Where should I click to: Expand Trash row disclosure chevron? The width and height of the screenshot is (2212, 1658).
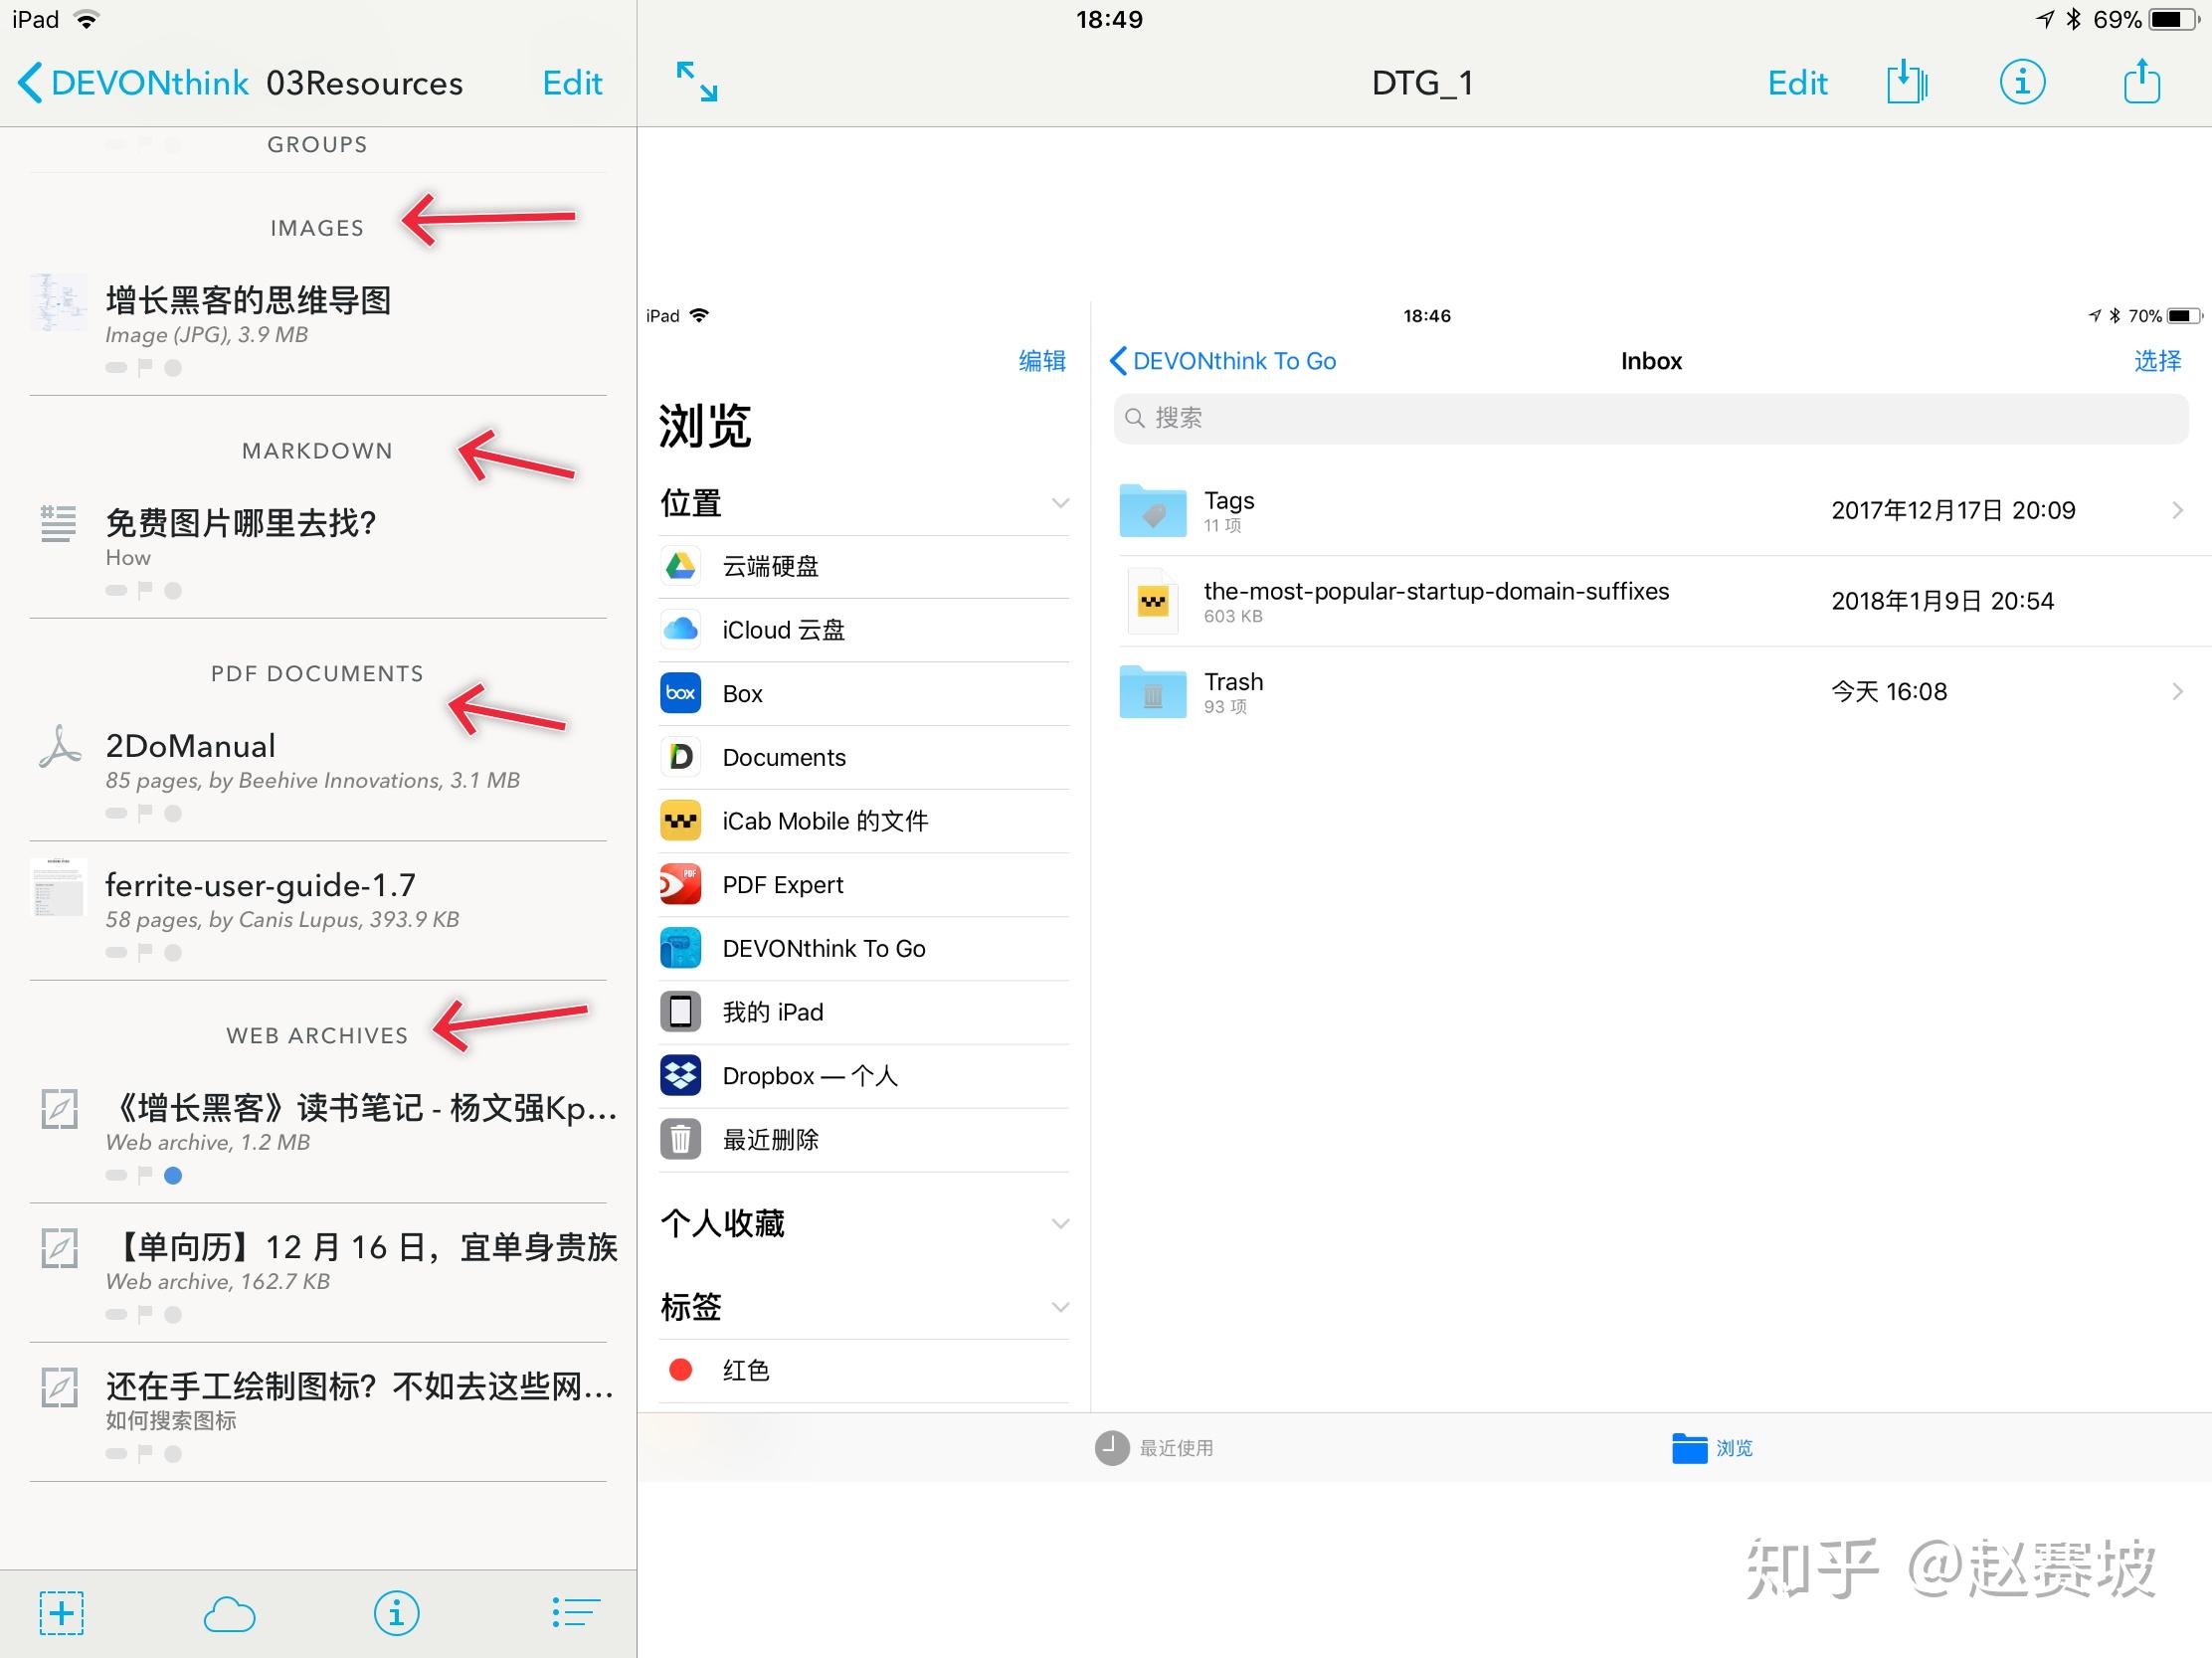[x=2177, y=691]
